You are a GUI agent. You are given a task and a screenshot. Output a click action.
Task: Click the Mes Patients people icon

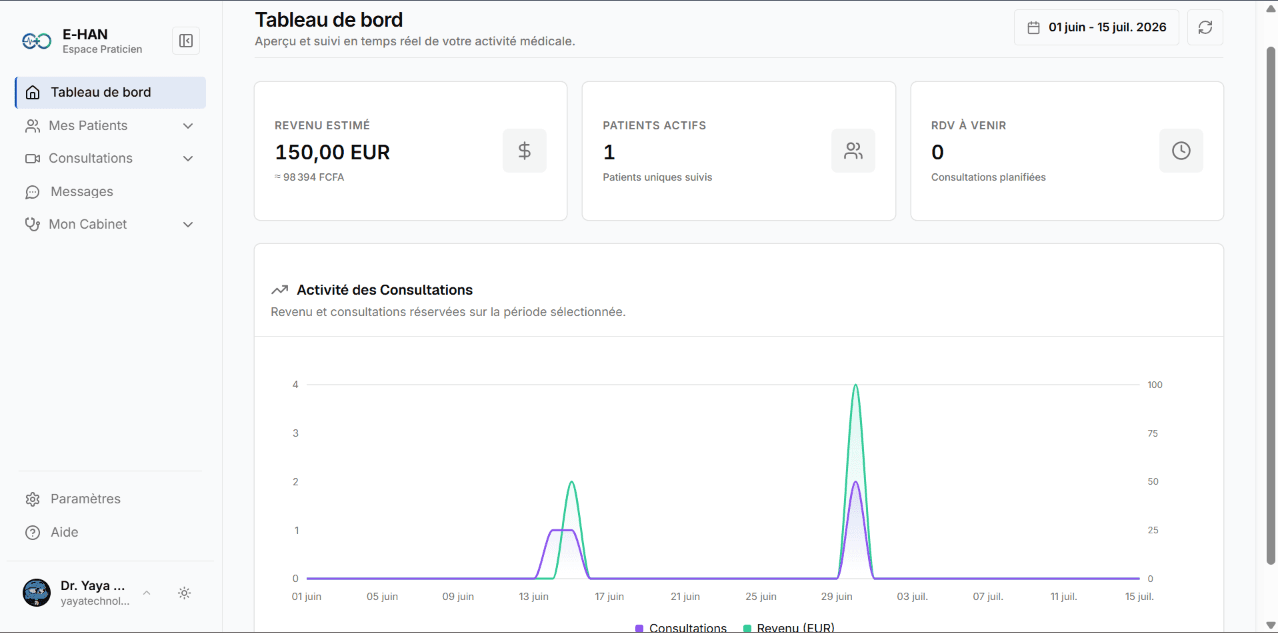click(32, 126)
